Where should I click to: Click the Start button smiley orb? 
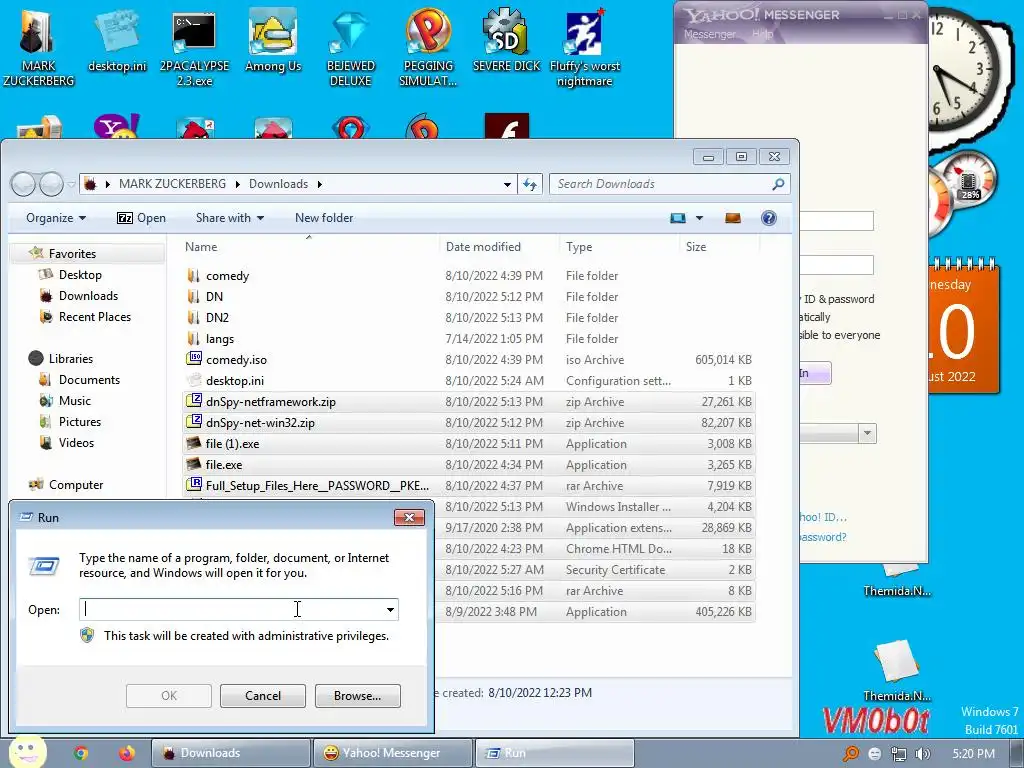pos(27,752)
